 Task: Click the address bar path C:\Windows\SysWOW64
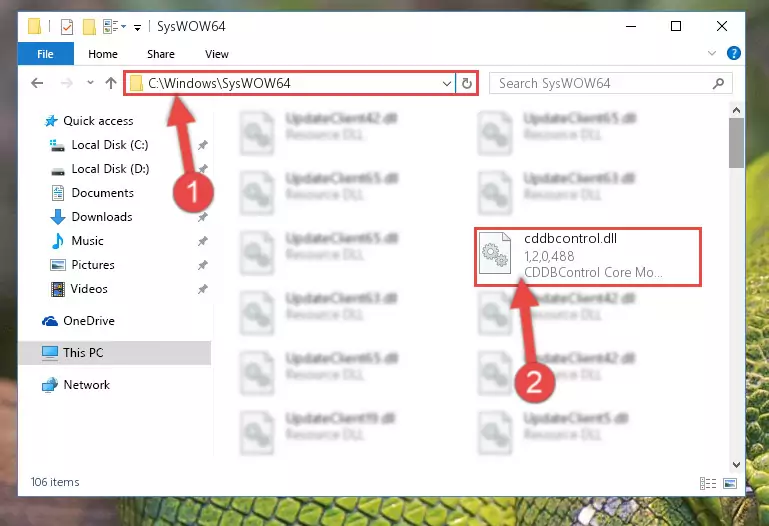coord(219,83)
